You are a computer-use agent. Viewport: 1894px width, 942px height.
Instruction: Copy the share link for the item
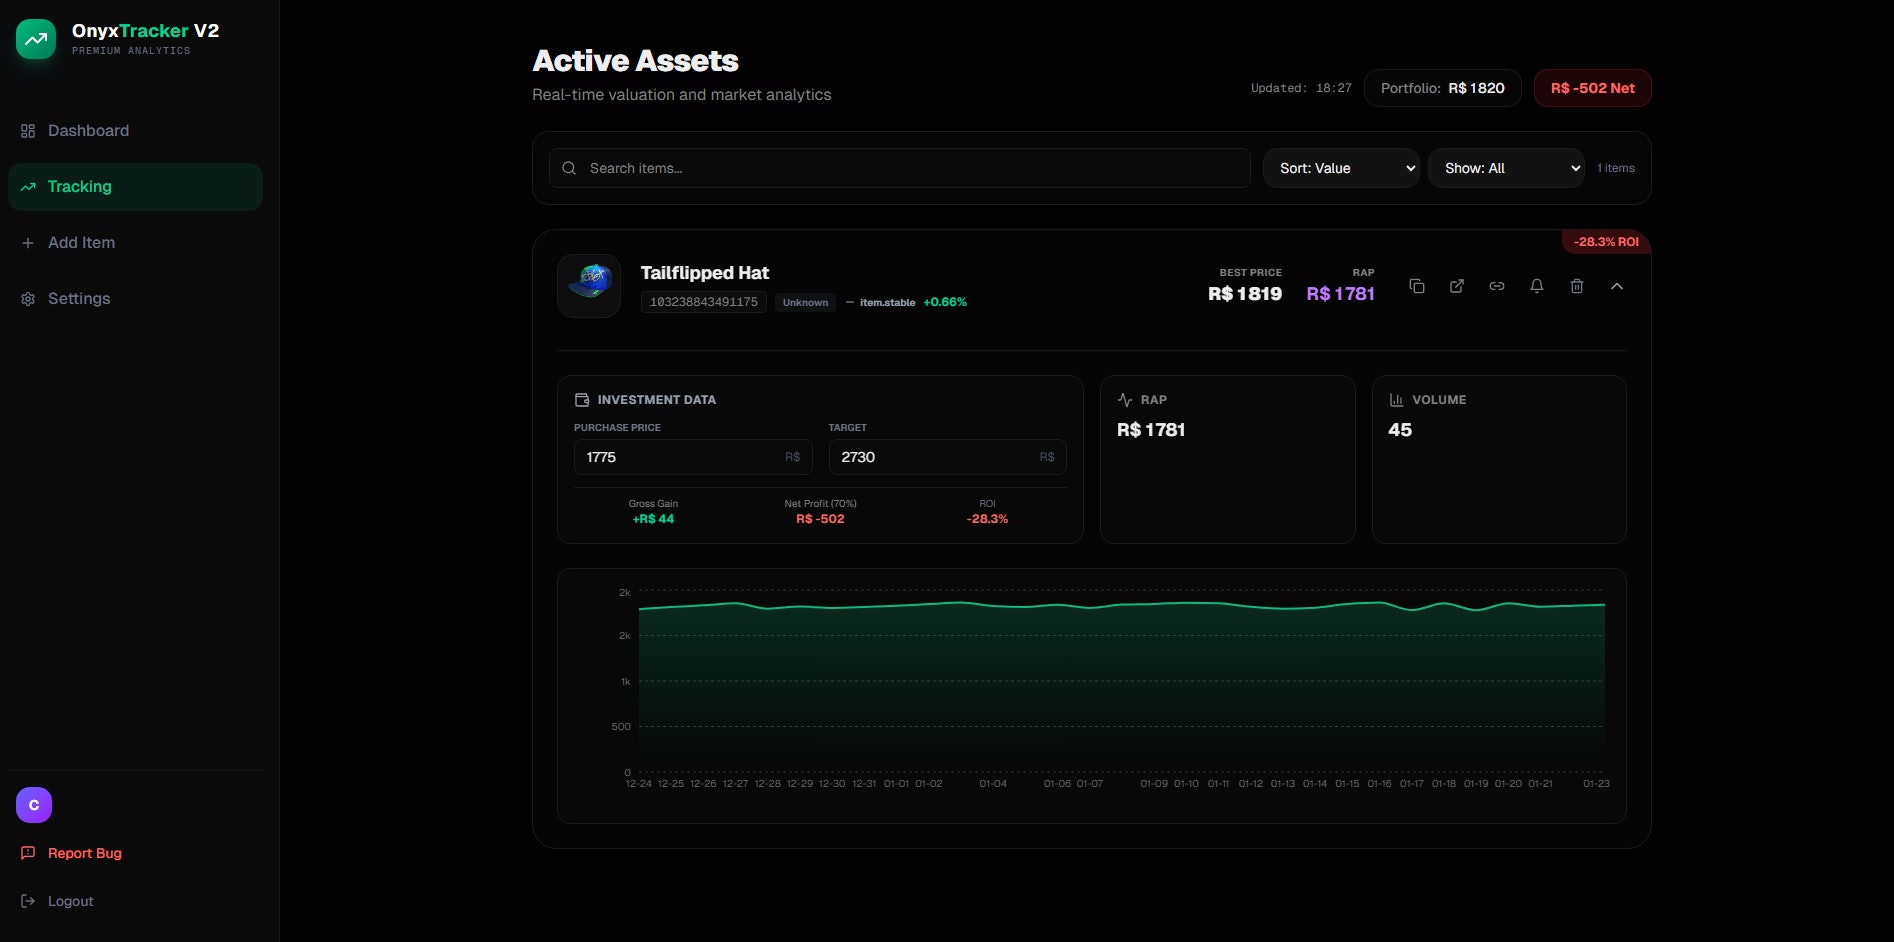(1497, 286)
